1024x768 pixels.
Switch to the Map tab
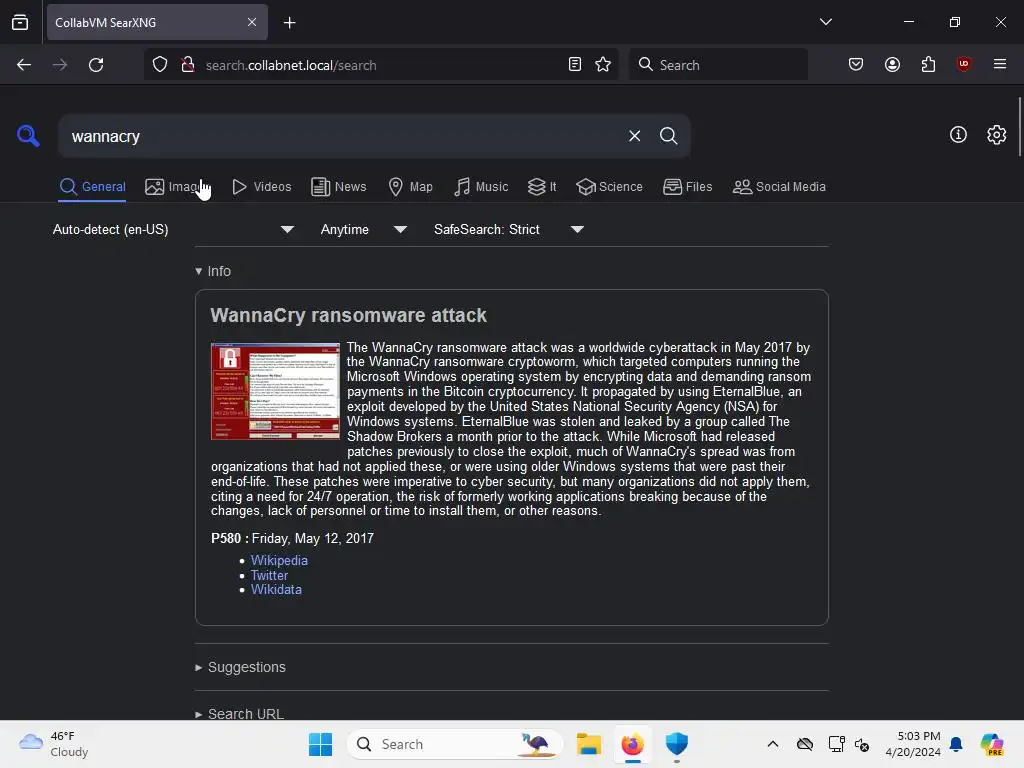(410, 187)
